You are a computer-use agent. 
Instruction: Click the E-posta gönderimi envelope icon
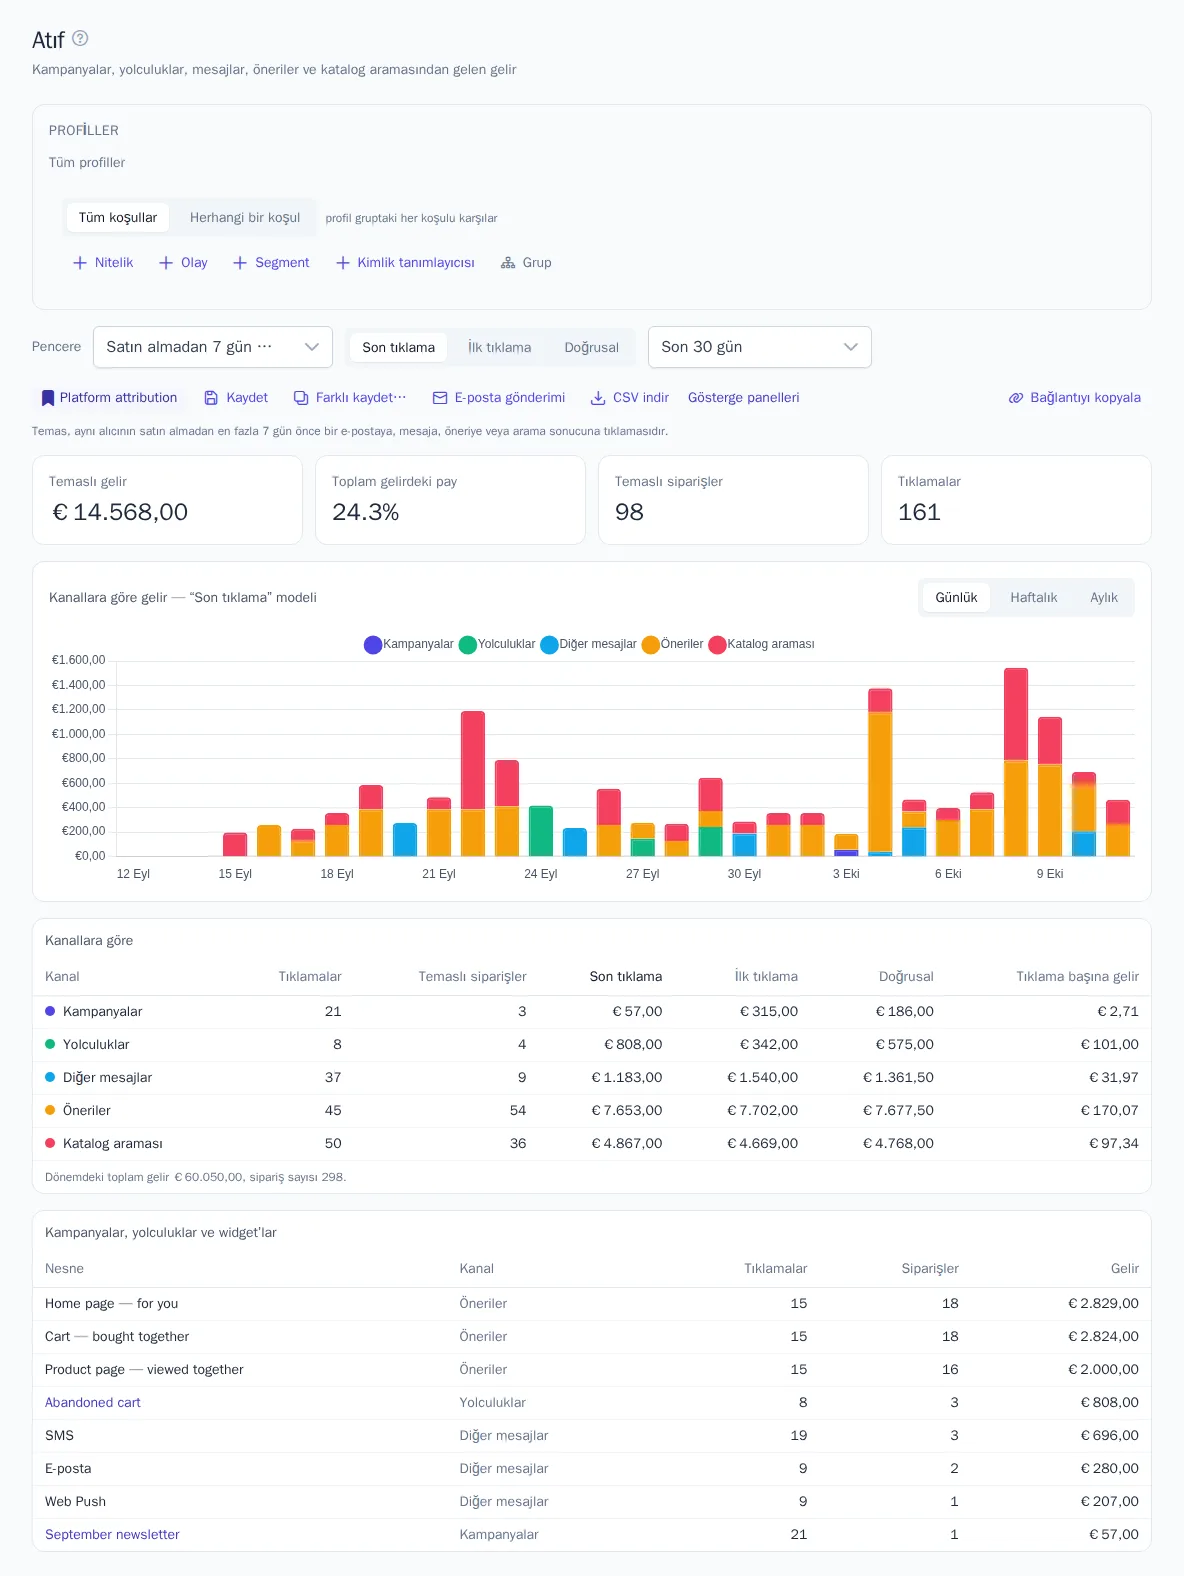440,398
